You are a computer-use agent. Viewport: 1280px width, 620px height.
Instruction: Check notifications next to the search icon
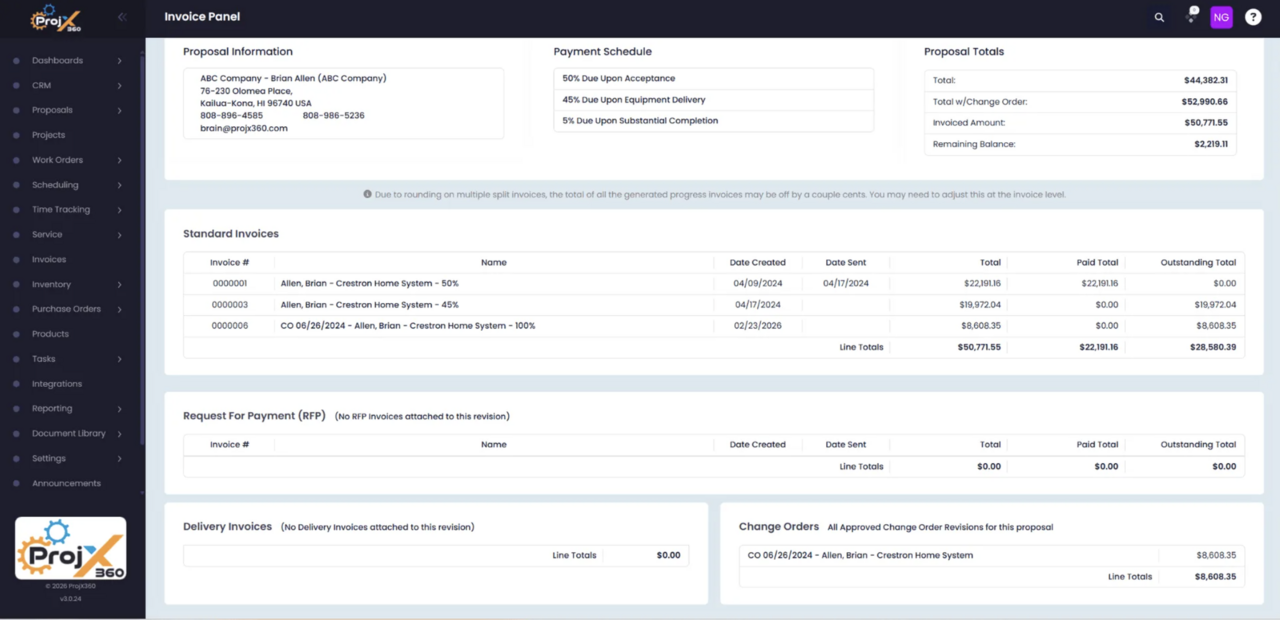(1189, 17)
